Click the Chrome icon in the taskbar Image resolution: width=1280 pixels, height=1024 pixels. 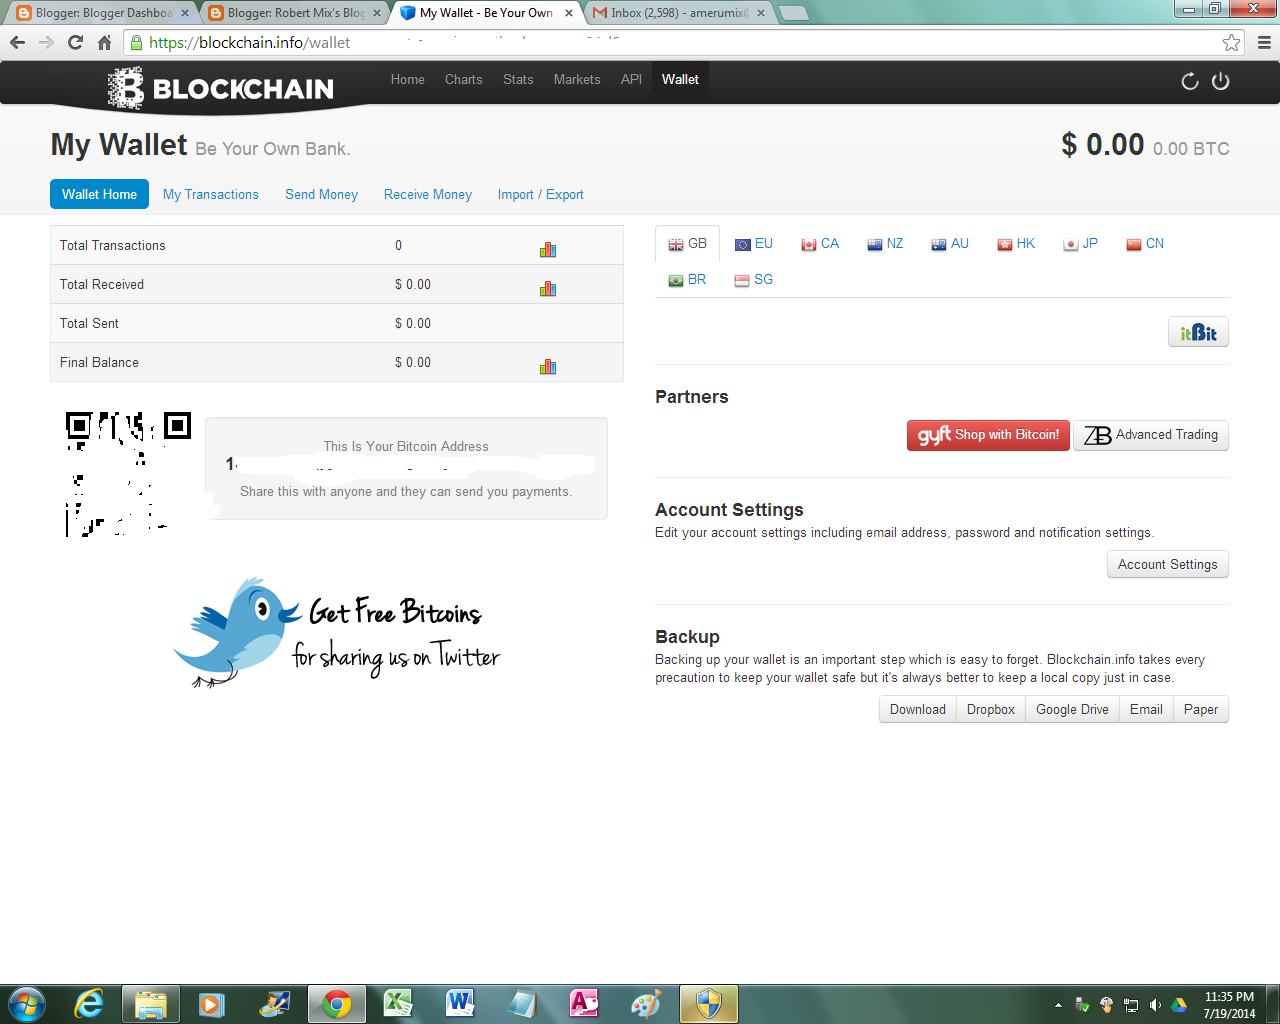[x=337, y=1004]
